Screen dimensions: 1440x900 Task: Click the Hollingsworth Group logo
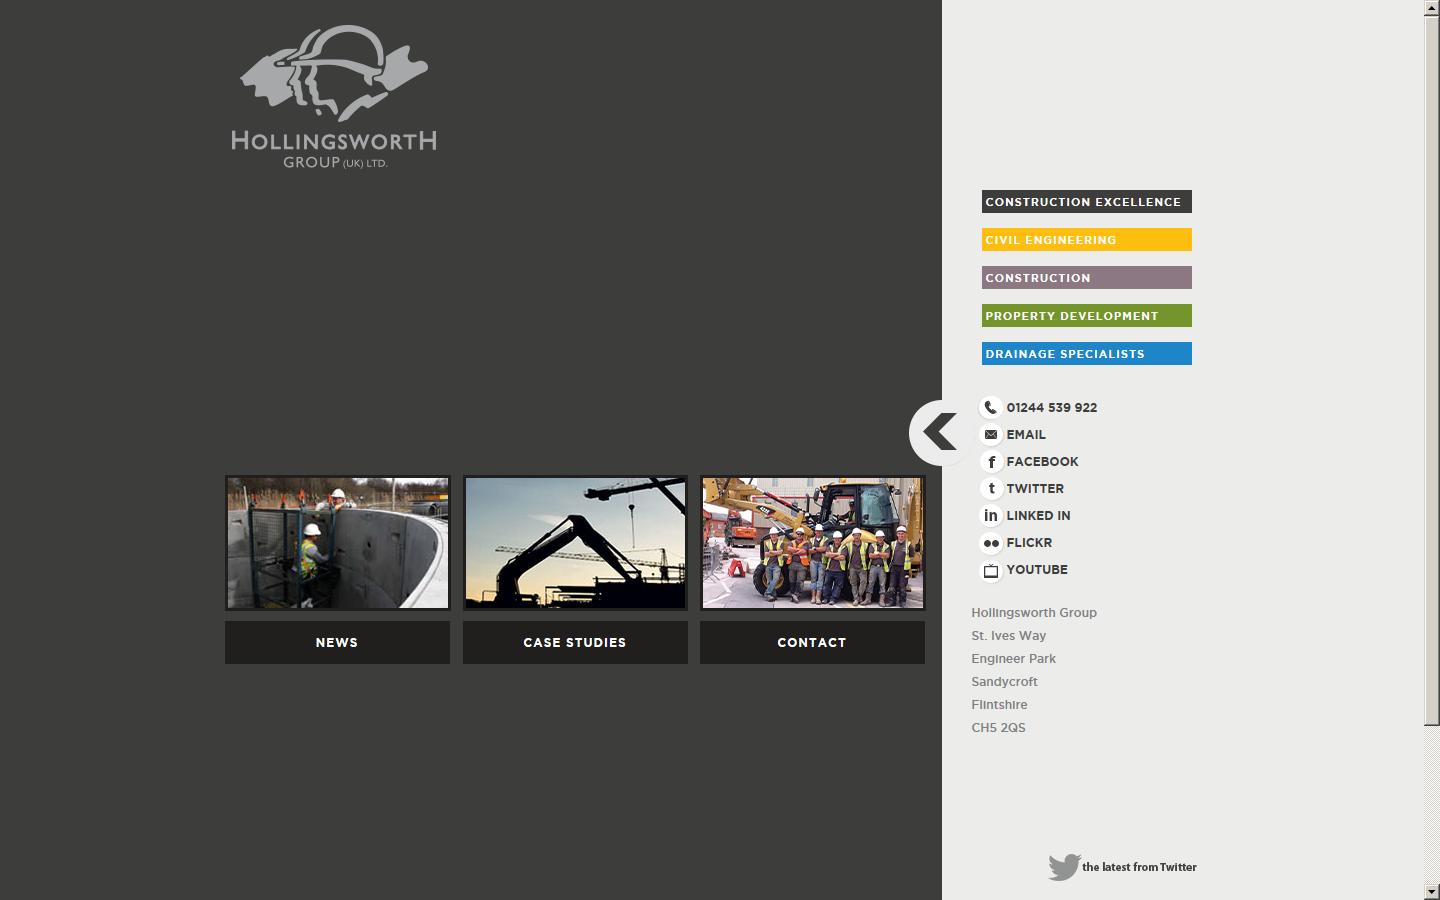point(333,95)
